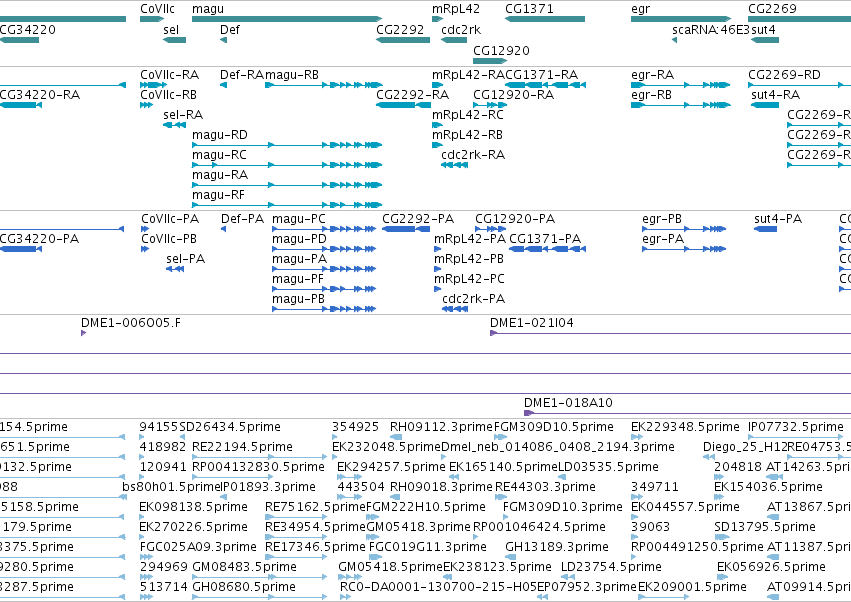Select transcript magu-RD
Viewport: 851px width, 602px height.
coord(287,145)
